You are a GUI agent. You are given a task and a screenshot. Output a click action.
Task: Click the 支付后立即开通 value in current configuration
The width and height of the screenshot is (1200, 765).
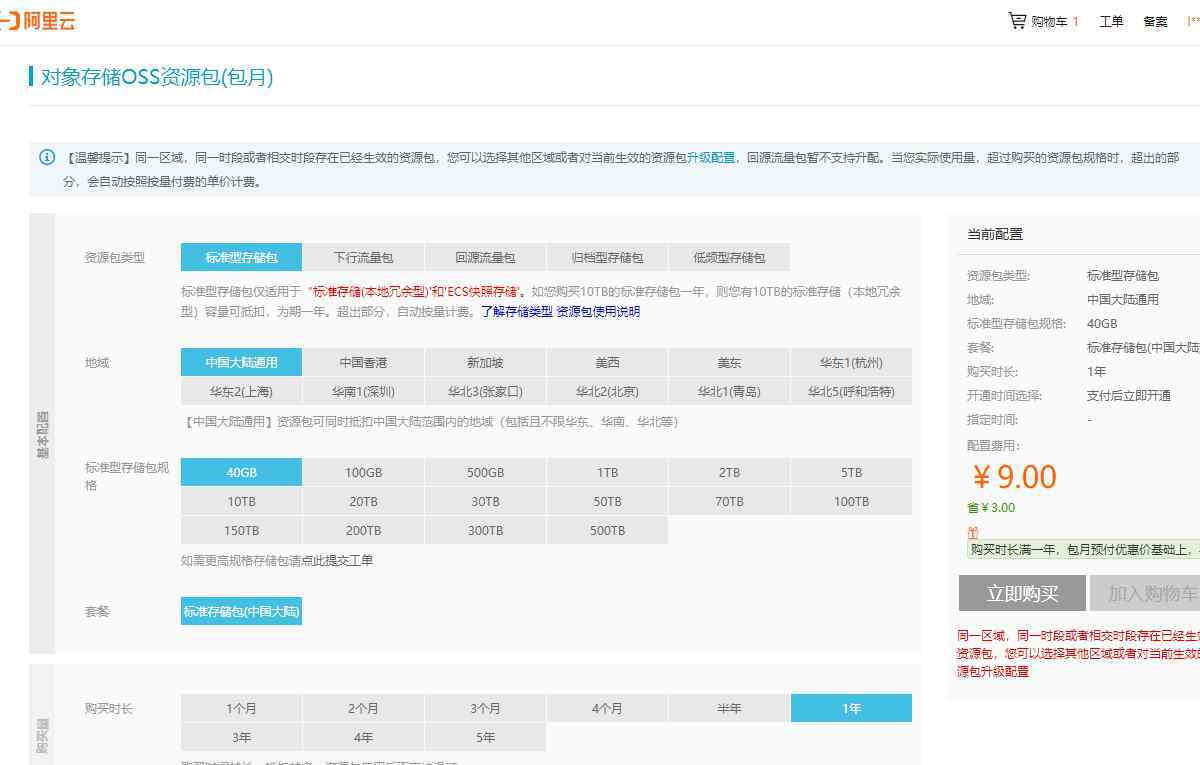[x=1129, y=395]
